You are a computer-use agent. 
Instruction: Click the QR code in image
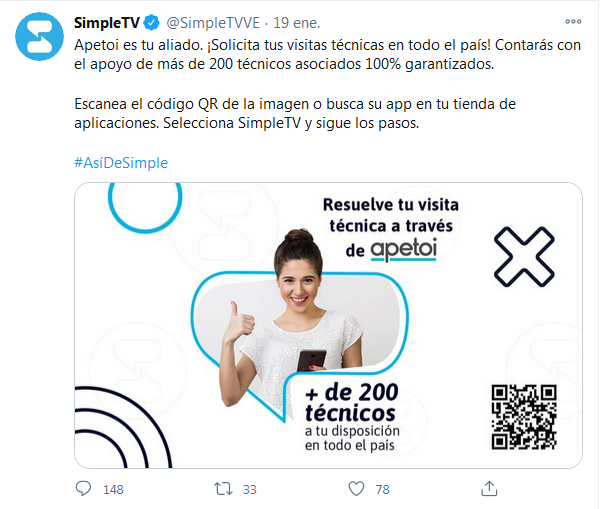point(524,417)
